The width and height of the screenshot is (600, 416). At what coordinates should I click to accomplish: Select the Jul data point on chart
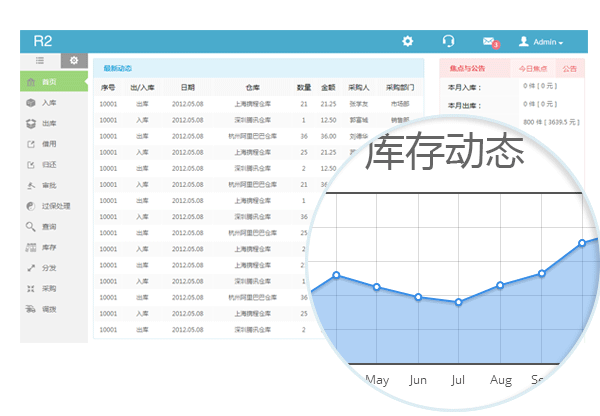[x=458, y=302]
